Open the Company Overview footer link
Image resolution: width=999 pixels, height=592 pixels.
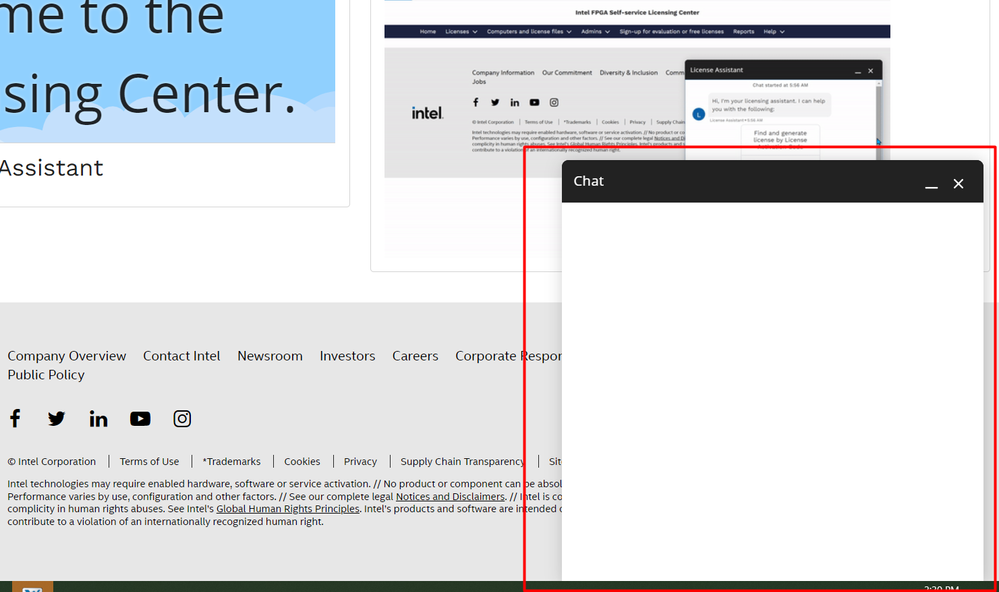(67, 356)
